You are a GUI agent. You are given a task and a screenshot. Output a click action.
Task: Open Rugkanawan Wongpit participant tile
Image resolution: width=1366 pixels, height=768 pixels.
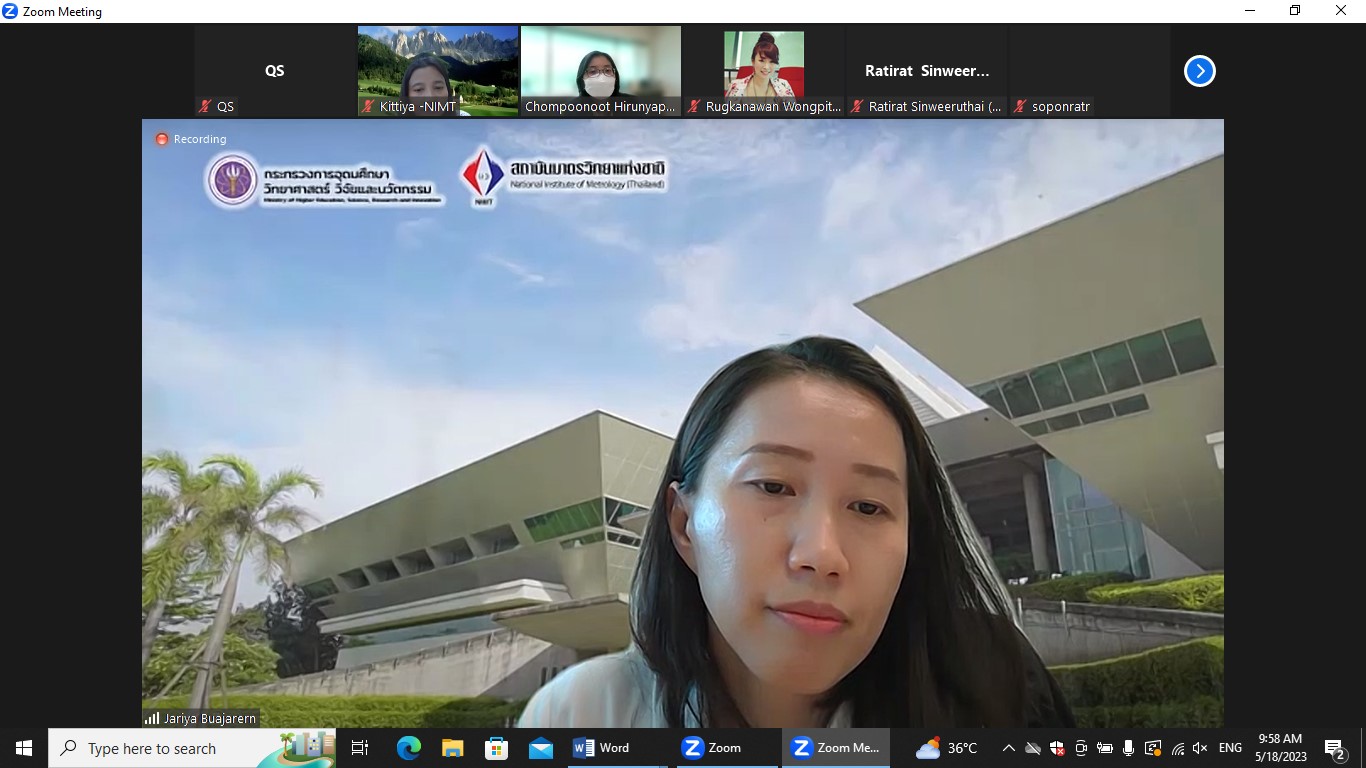click(763, 71)
